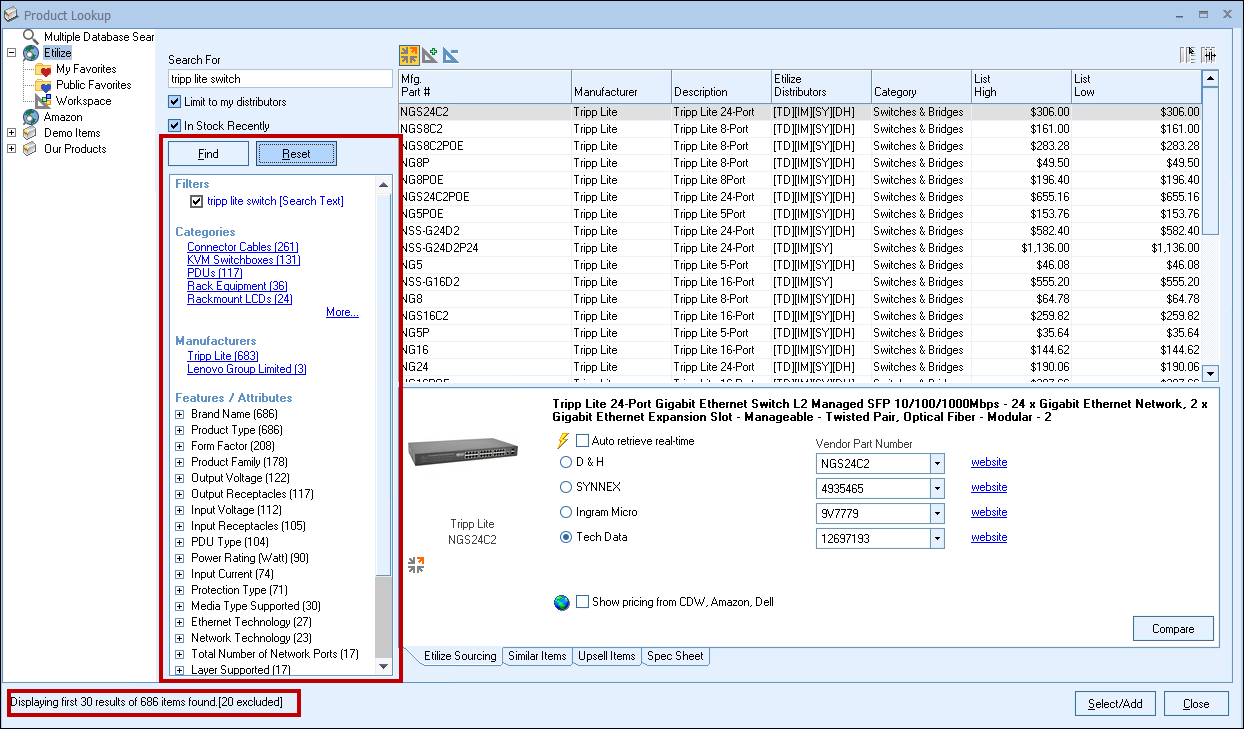The width and height of the screenshot is (1244, 729).
Task: Open the KVM Switchboxes (131) category link
Action: tap(243, 260)
